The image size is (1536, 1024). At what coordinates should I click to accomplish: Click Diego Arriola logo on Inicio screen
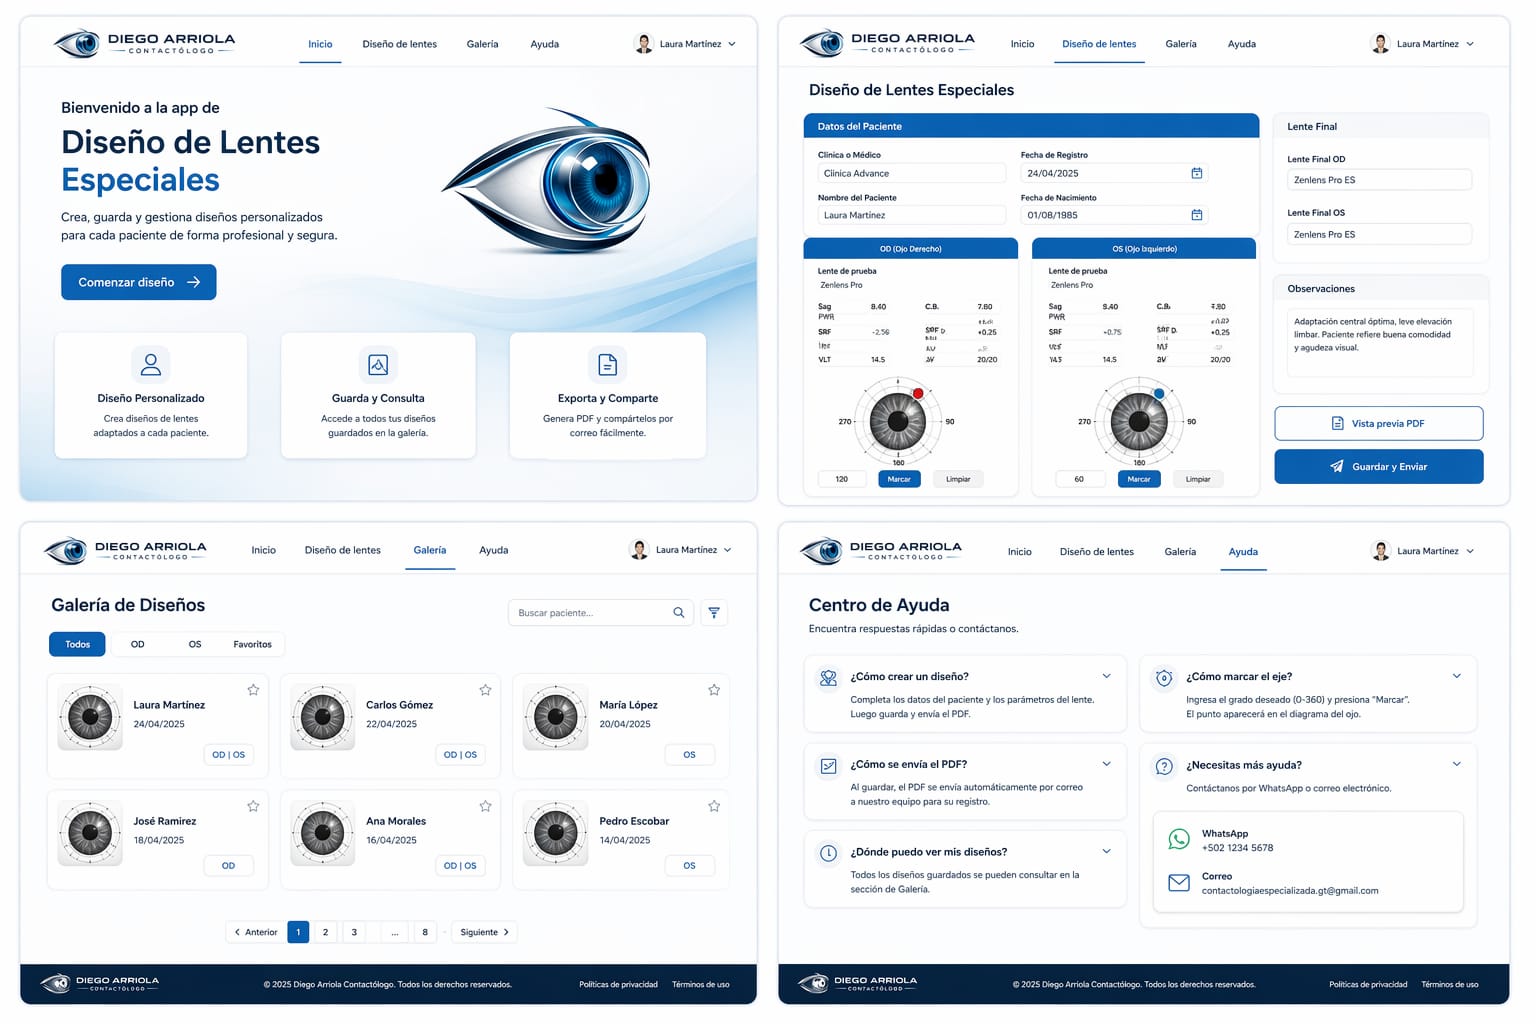(x=144, y=43)
